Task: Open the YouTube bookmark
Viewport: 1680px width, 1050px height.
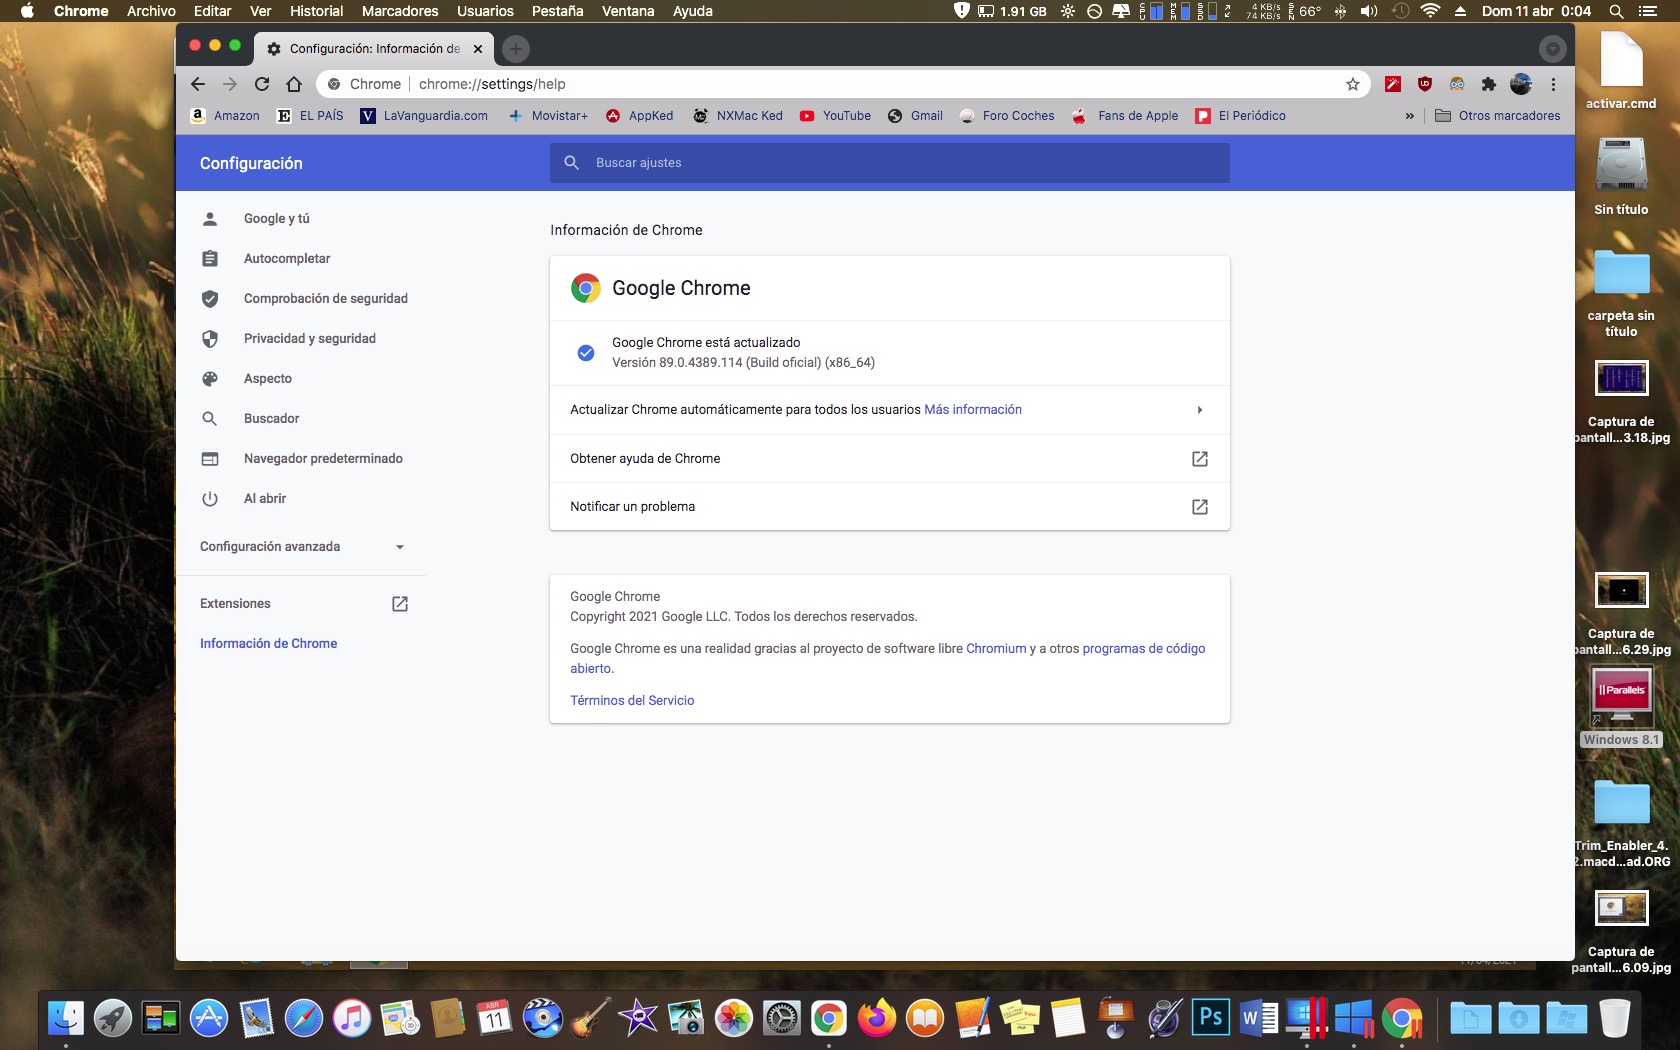Action: pyautogui.click(x=835, y=116)
